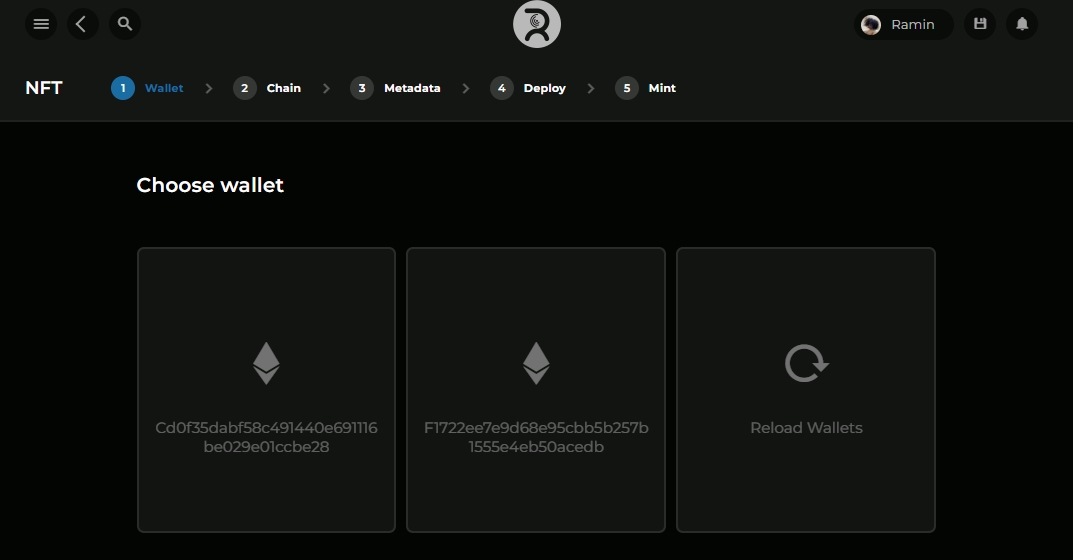Jump to the Deploy step
The height and width of the screenshot is (560, 1073).
click(529, 88)
